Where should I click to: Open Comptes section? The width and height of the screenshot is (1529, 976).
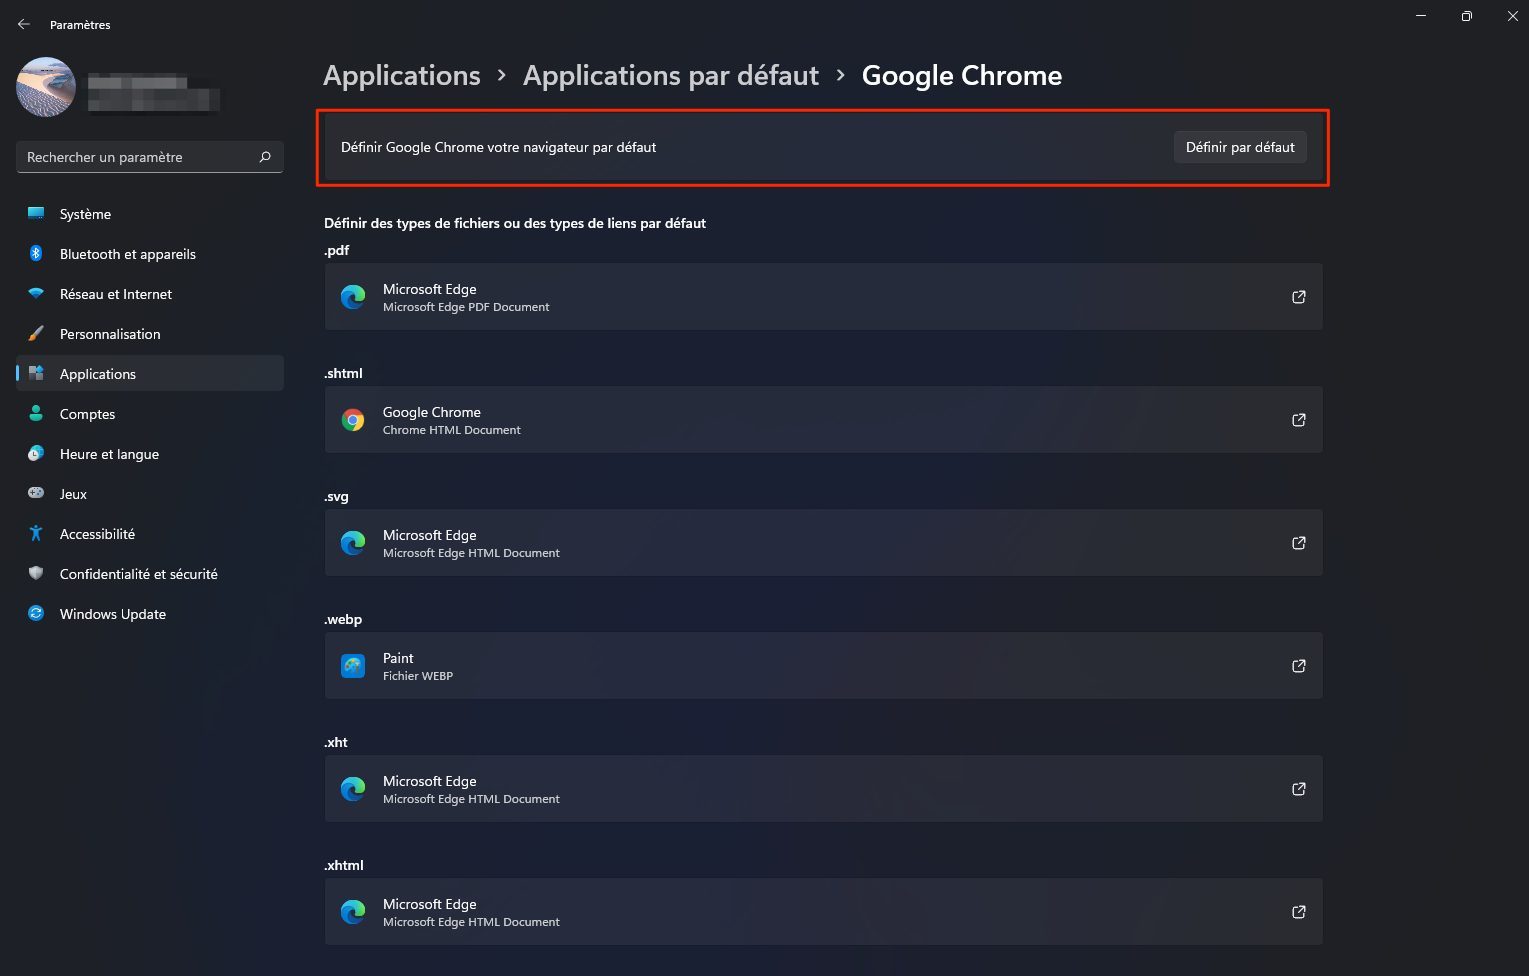[150, 414]
